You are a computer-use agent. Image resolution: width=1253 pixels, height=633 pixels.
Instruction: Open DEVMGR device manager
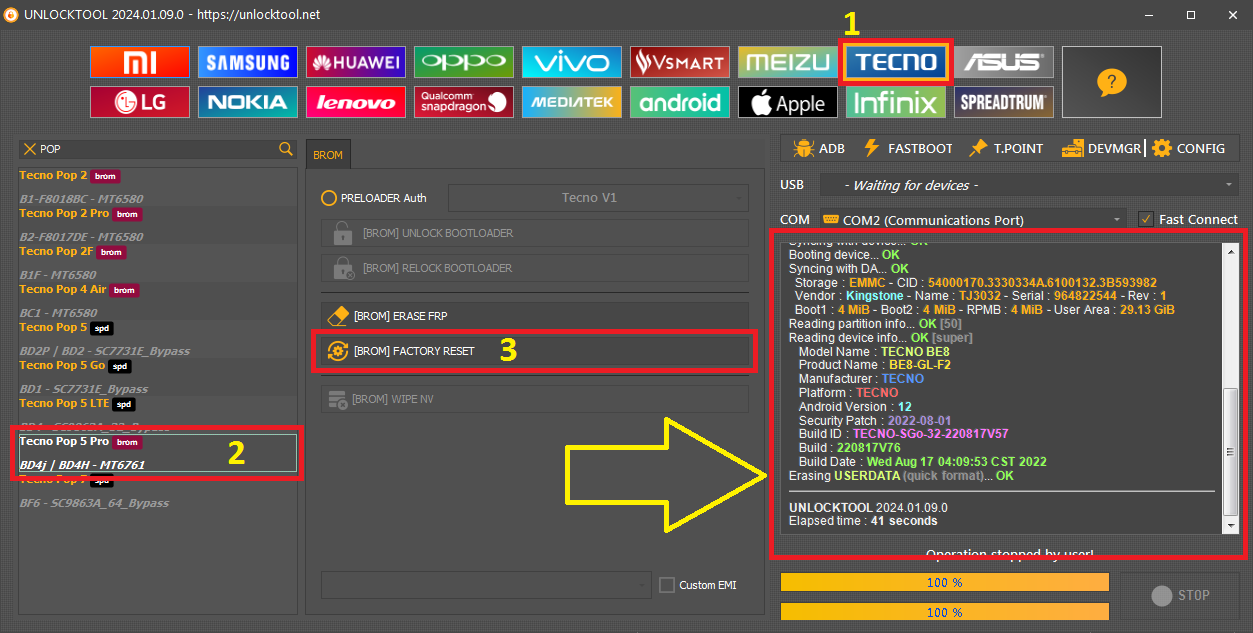tap(1101, 148)
